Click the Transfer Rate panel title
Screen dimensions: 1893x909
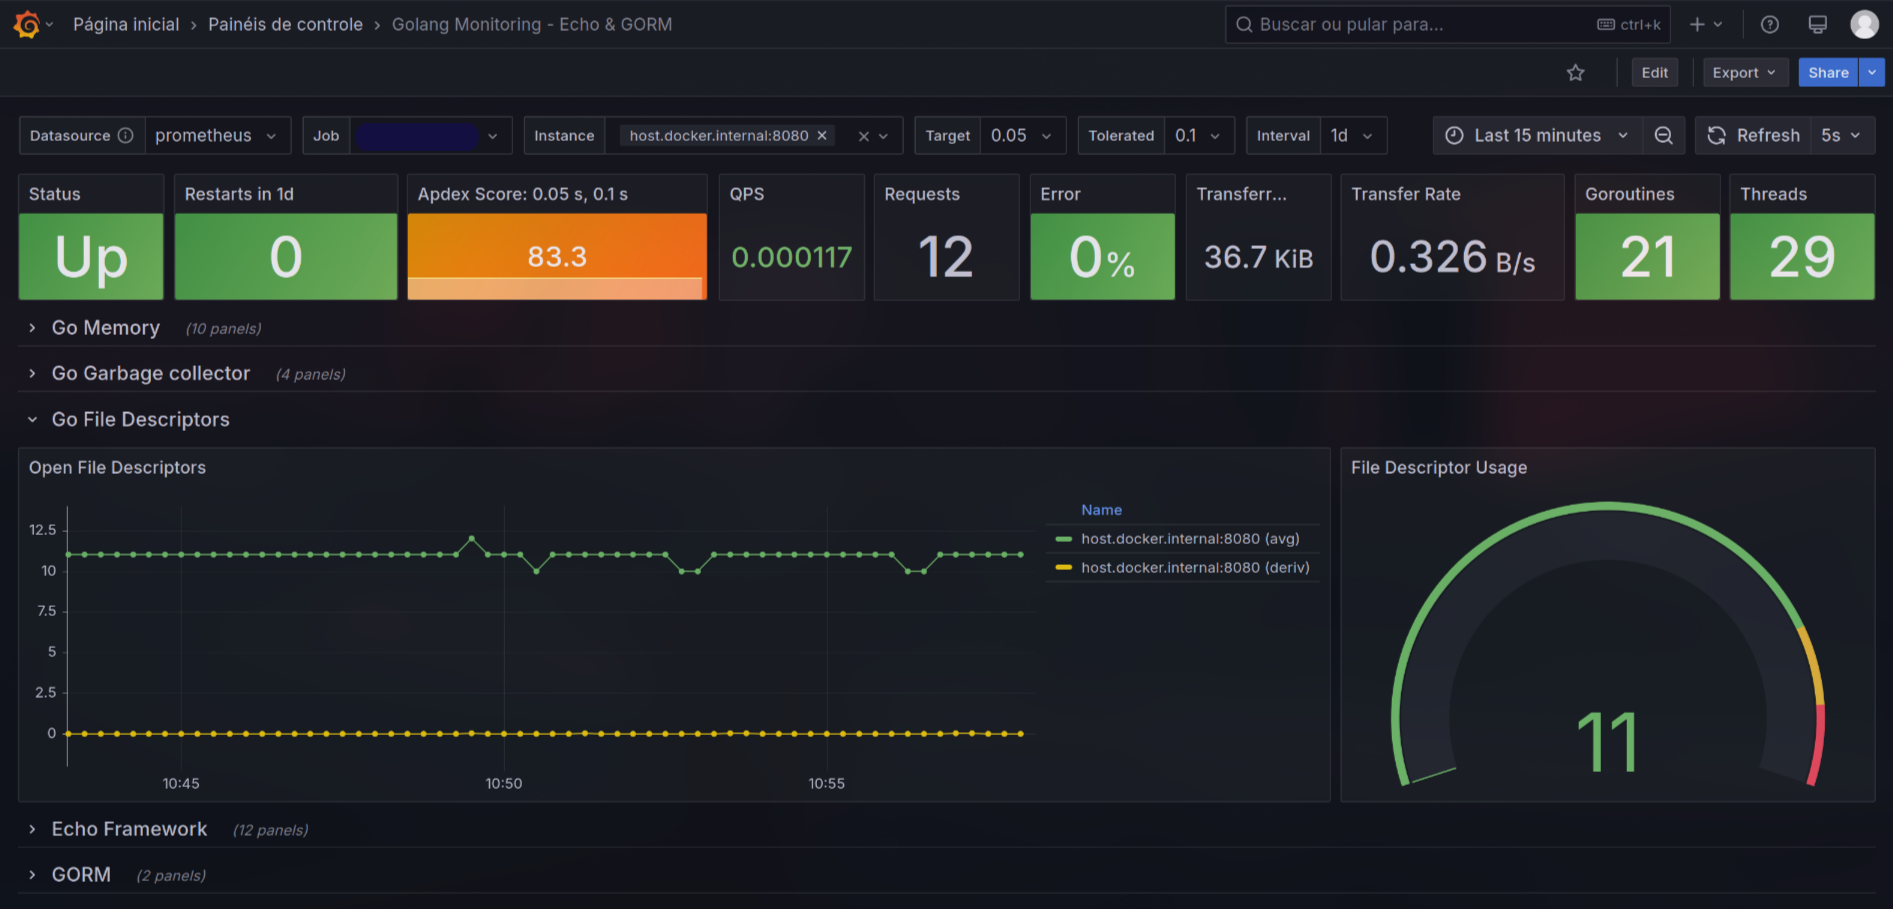1406,194
